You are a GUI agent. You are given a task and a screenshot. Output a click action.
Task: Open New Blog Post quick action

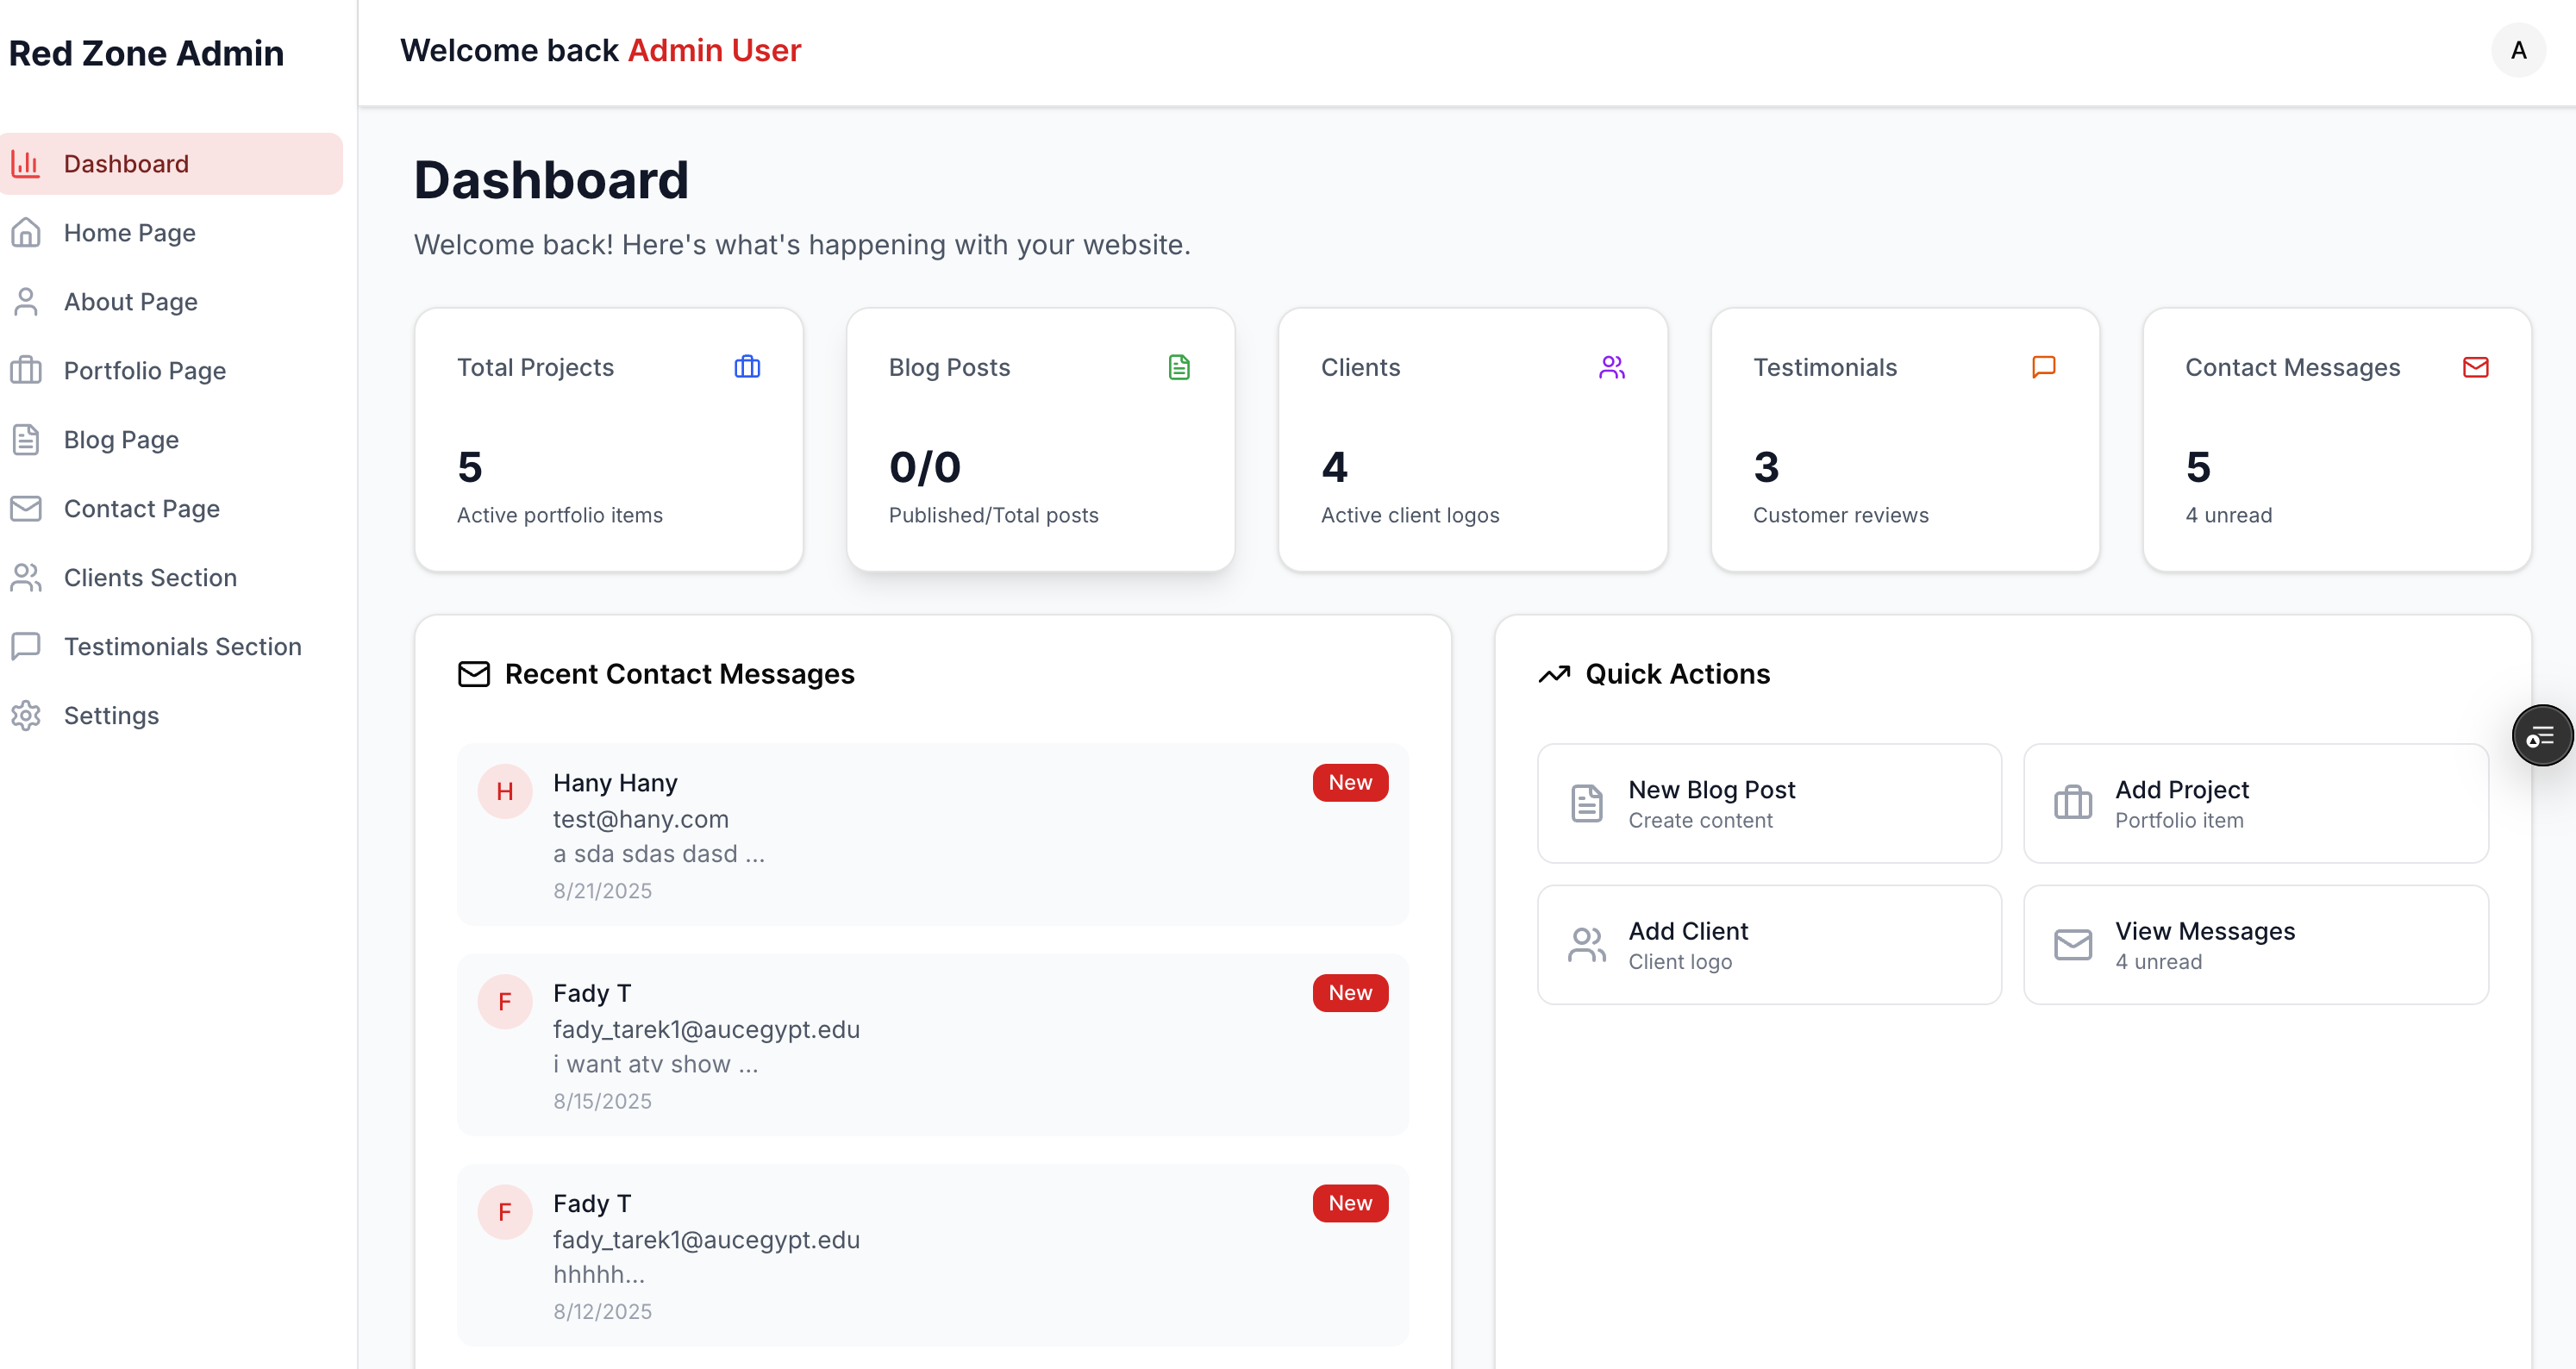point(1767,803)
